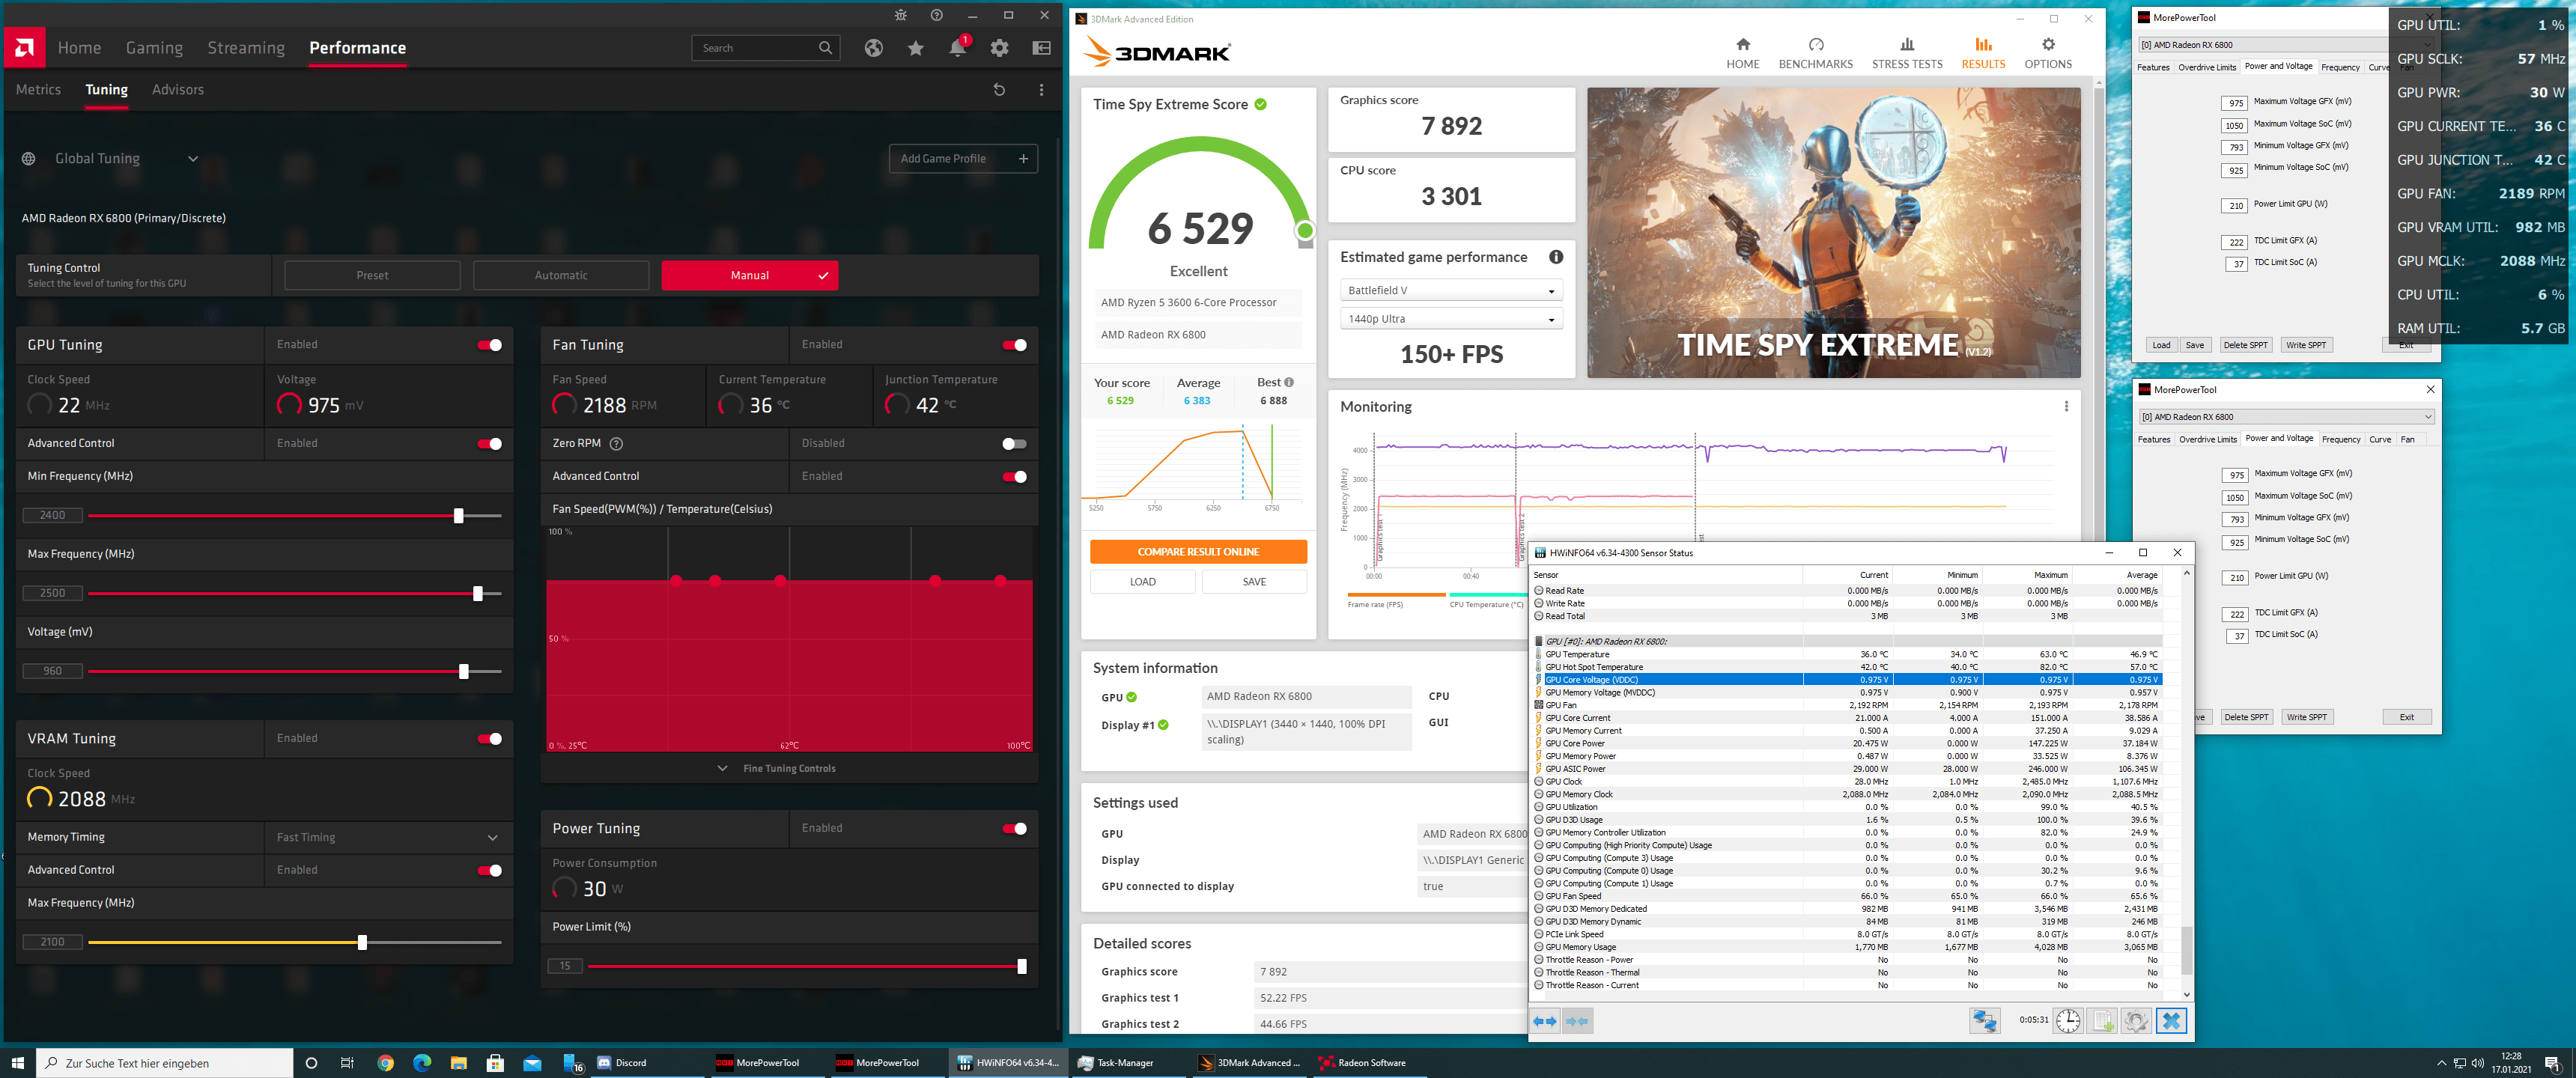Toggle VRAM Tuning Advanced Control switch

click(490, 871)
